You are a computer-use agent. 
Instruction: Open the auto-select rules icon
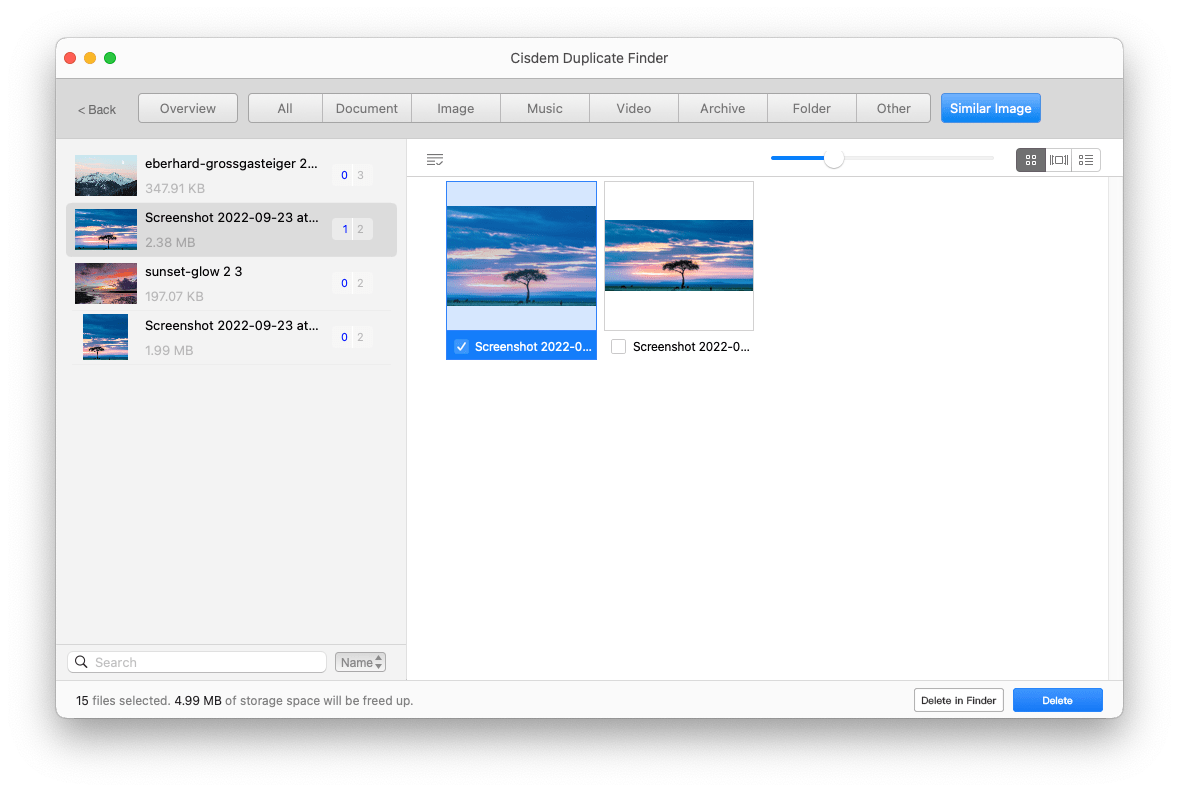434,160
